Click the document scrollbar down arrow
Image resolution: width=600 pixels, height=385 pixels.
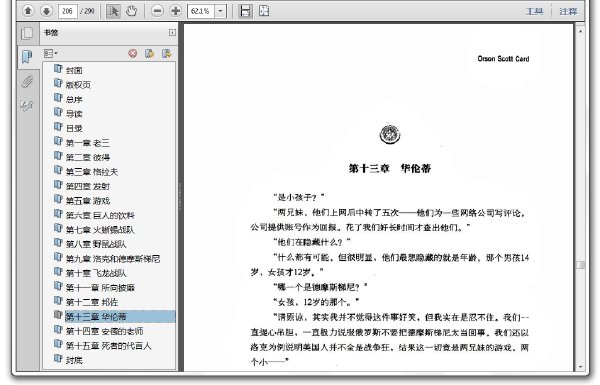pyautogui.click(x=580, y=366)
